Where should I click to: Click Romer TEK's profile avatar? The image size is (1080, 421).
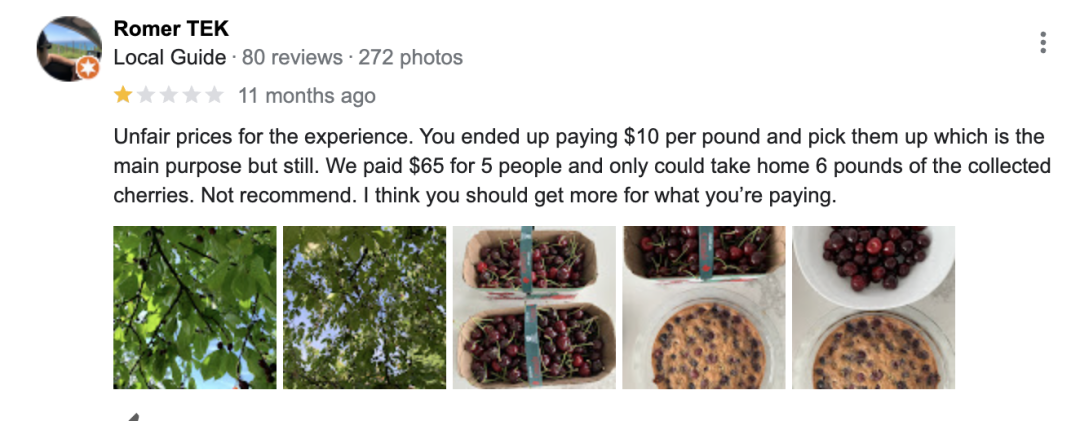click(x=67, y=49)
